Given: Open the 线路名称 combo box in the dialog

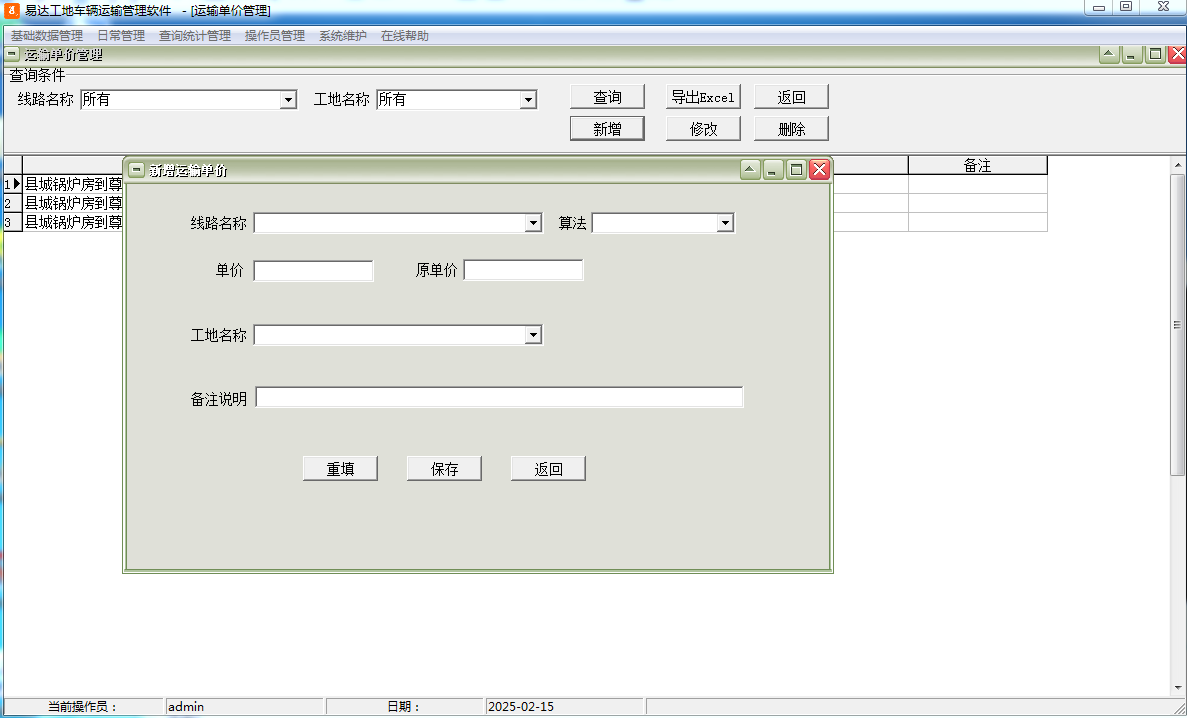Looking at the screenshot, I should [534, 222].
